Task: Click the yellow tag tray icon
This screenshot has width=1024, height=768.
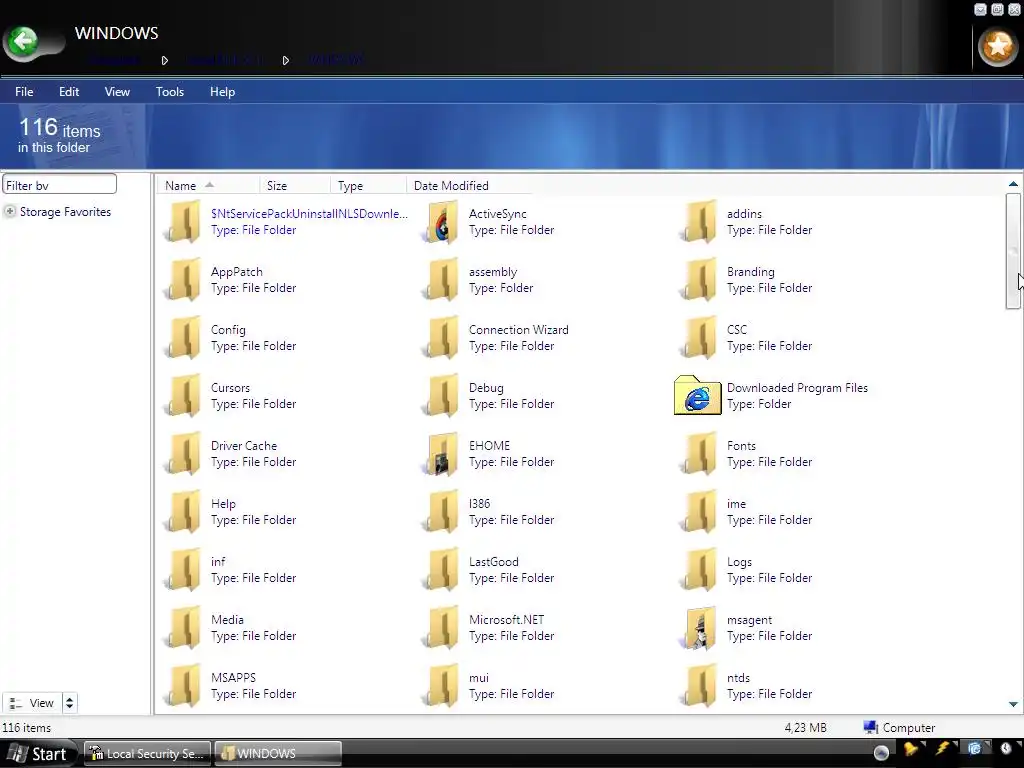Action: pyautogui.click(x=911, y=749)
